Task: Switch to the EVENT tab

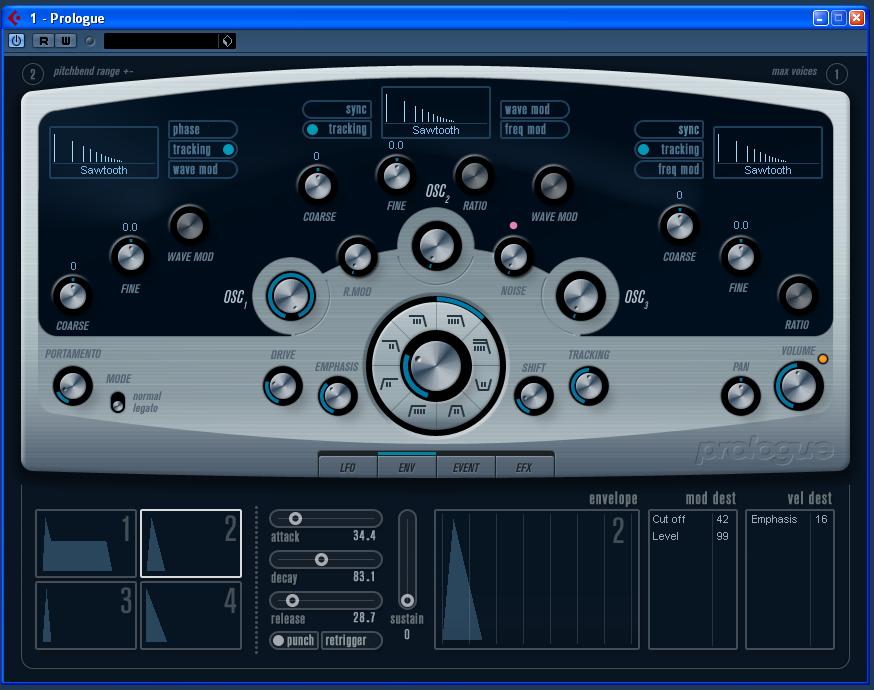Action: (466, 467)
